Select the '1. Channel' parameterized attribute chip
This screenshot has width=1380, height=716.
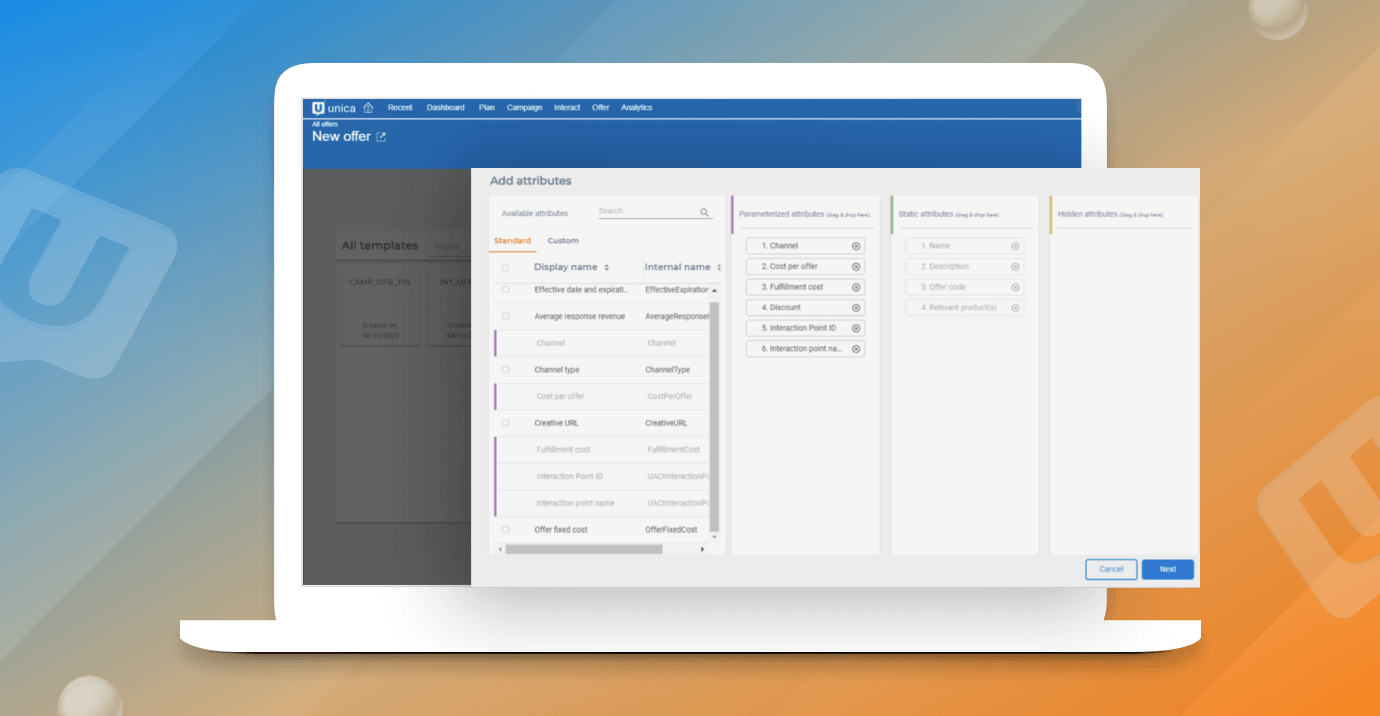tap(805, 246)
